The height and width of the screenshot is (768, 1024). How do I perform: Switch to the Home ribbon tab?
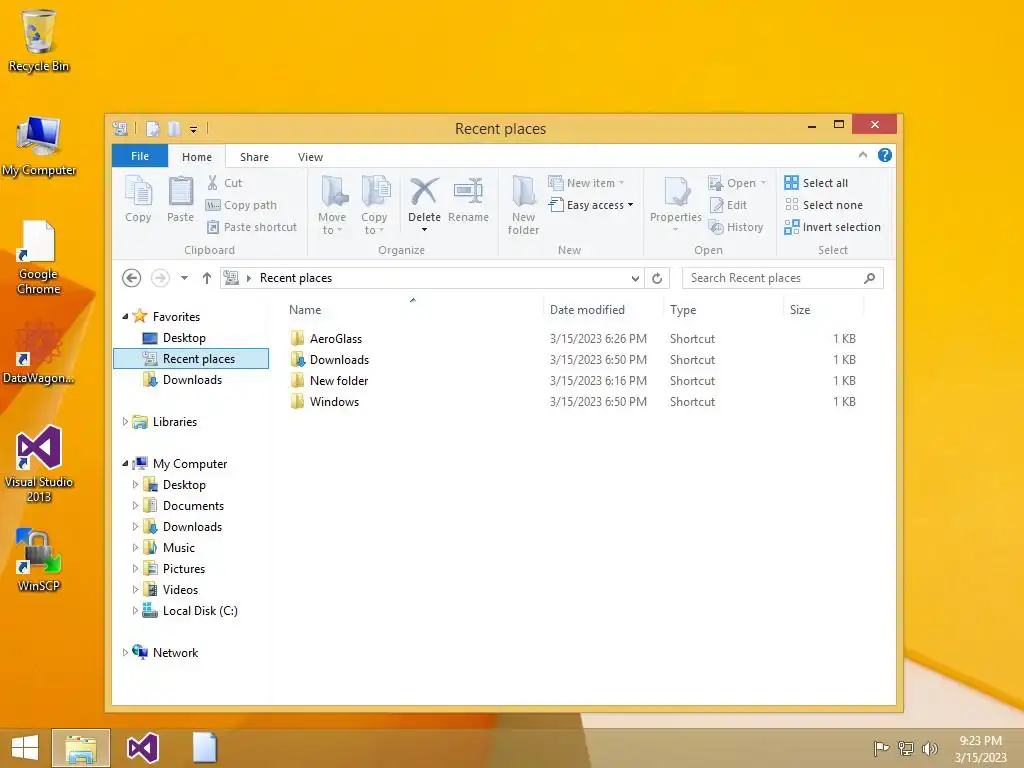click(197, 157)
